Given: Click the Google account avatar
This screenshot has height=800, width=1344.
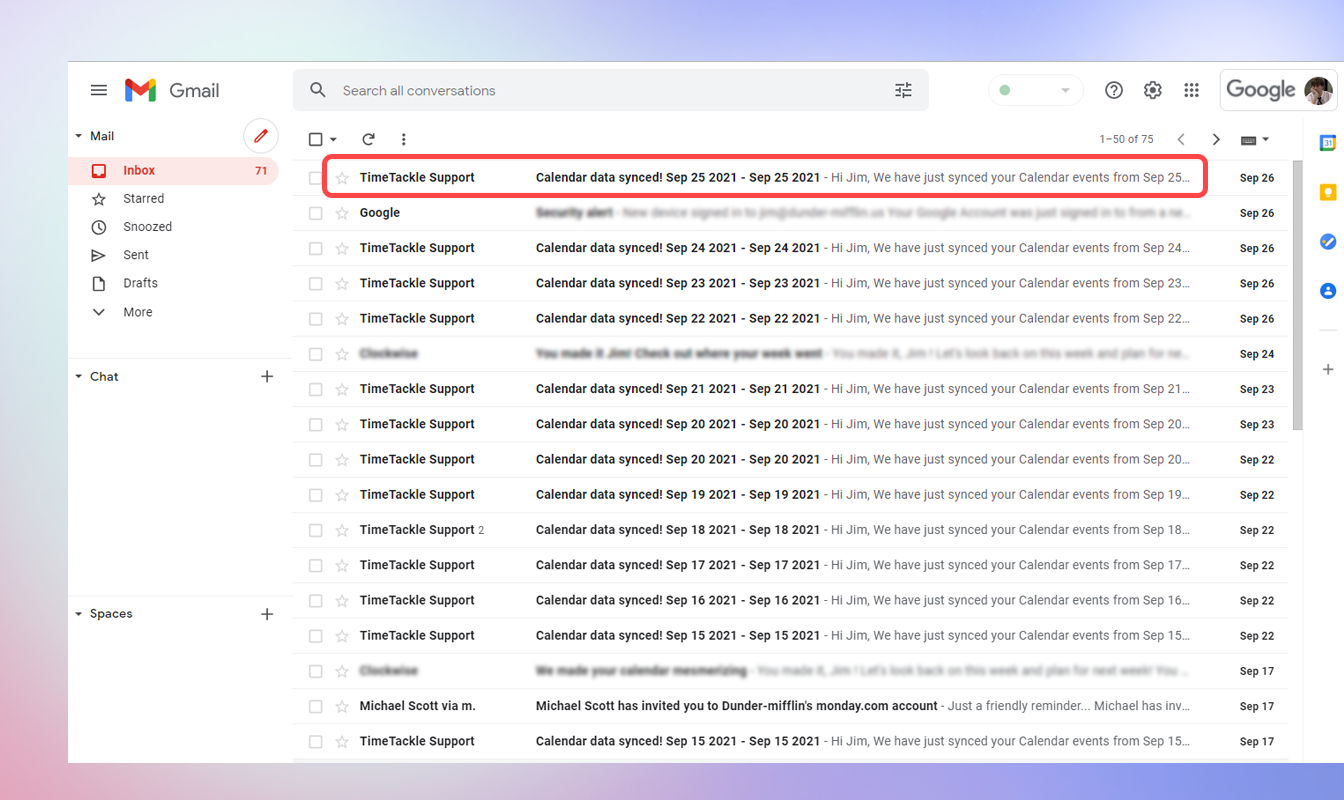Looking at the screenshot, I should (1319, 90).
